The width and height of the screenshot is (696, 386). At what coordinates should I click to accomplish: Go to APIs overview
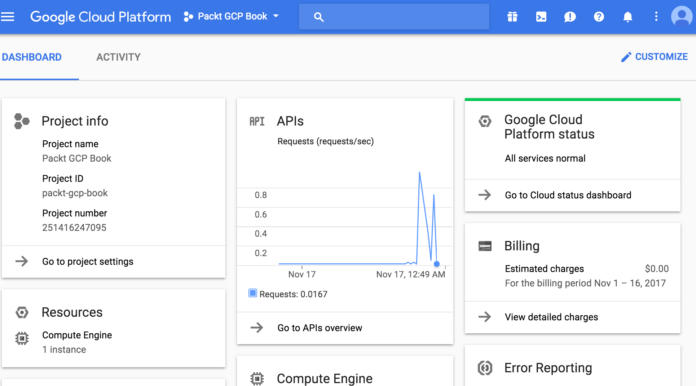(345, 328)
